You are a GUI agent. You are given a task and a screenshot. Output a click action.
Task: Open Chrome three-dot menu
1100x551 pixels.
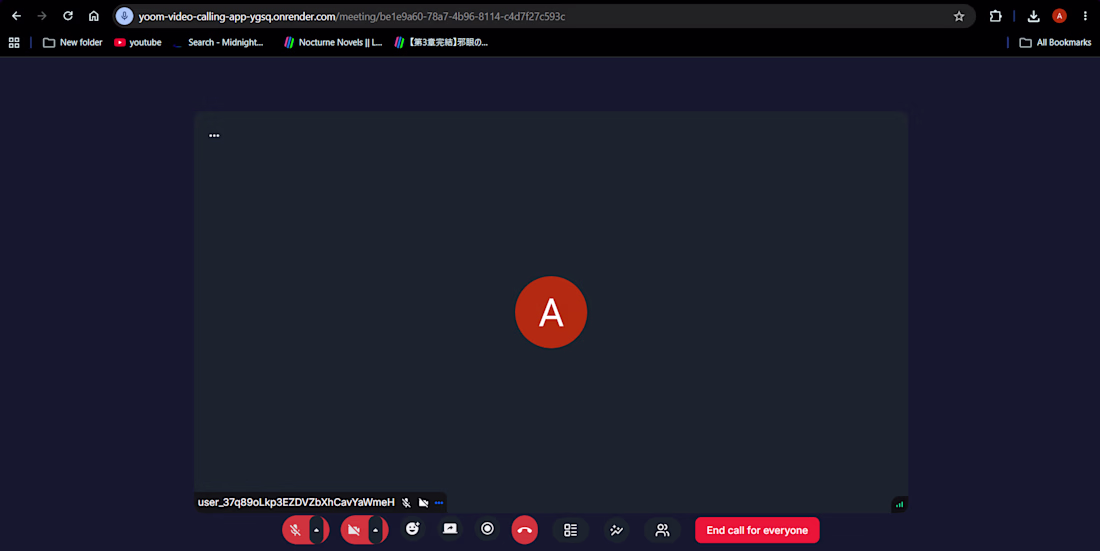pyautogui.click(x=1085, y=16)
